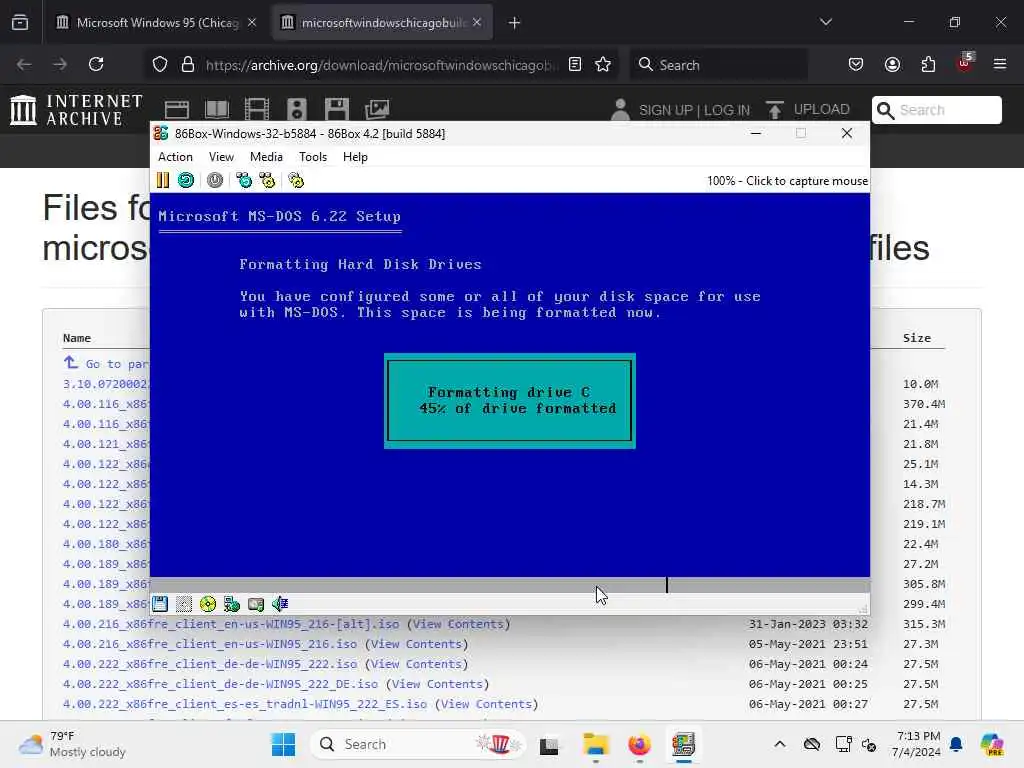The image size is (1024, 768).
Task: Click the Firefox address bar
Action: coord(381,65)
